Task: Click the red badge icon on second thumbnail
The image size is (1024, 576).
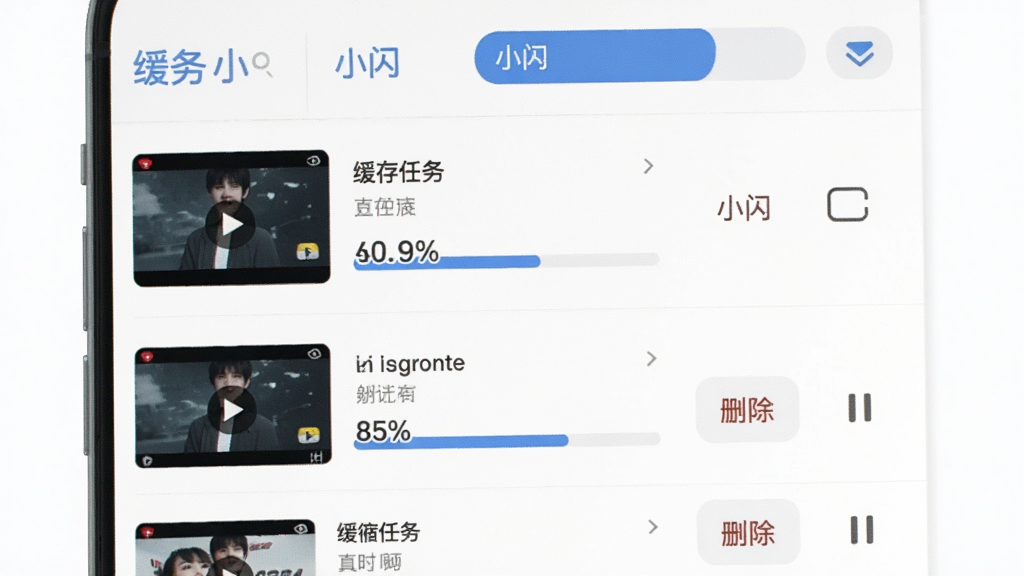Action: click(x=148, y=357)
